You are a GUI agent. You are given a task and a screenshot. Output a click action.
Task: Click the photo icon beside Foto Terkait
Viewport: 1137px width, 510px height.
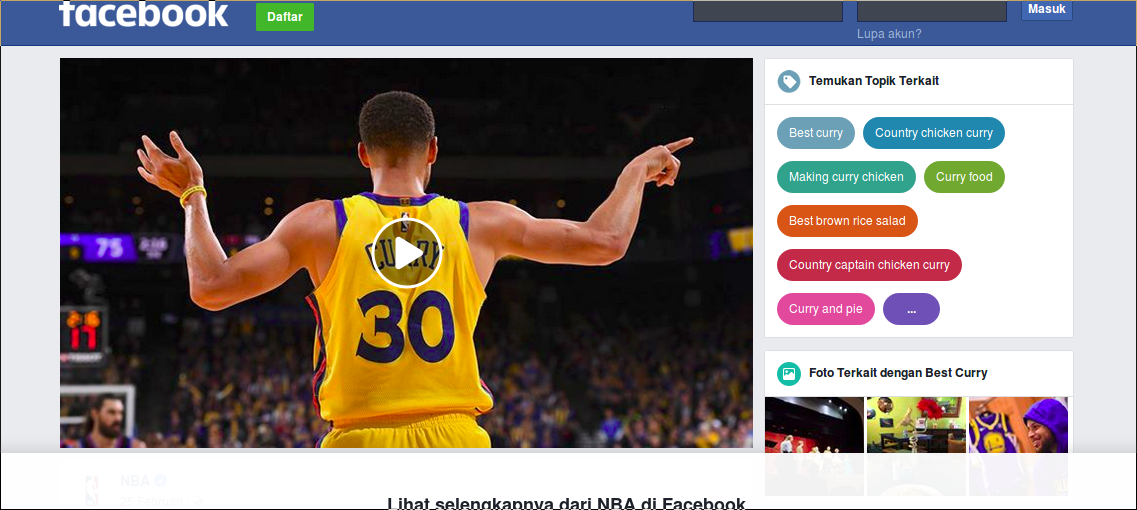[789, 374]
